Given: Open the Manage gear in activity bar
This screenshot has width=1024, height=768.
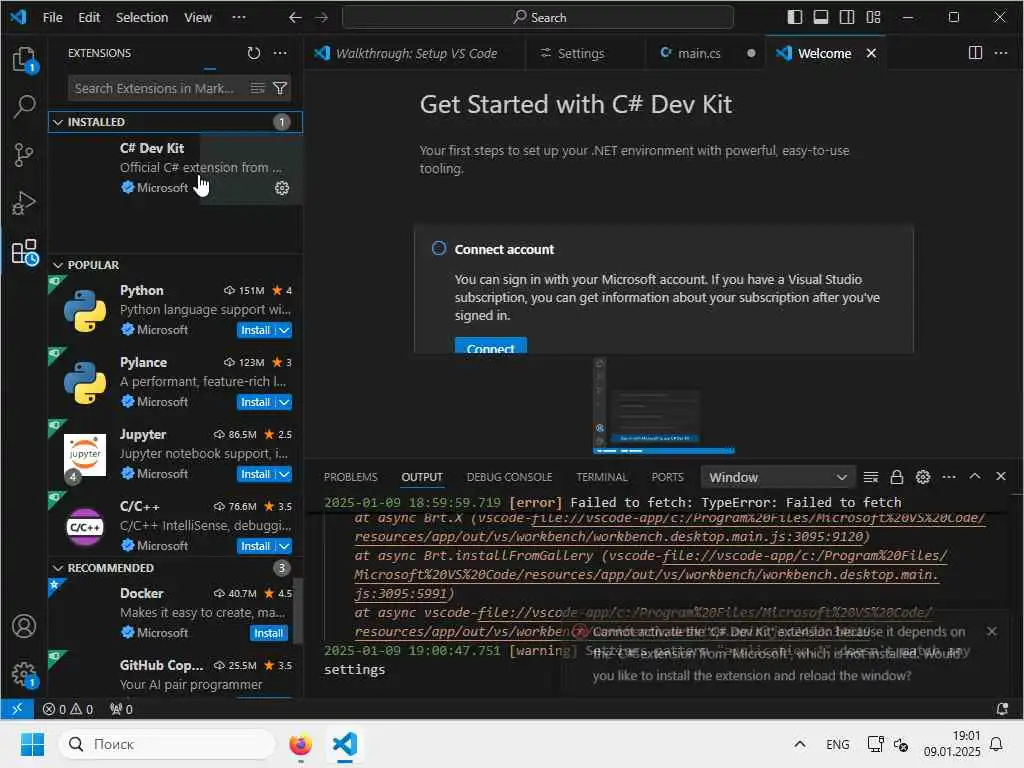Looking at the screenshot, I should (x=24, y=675).
